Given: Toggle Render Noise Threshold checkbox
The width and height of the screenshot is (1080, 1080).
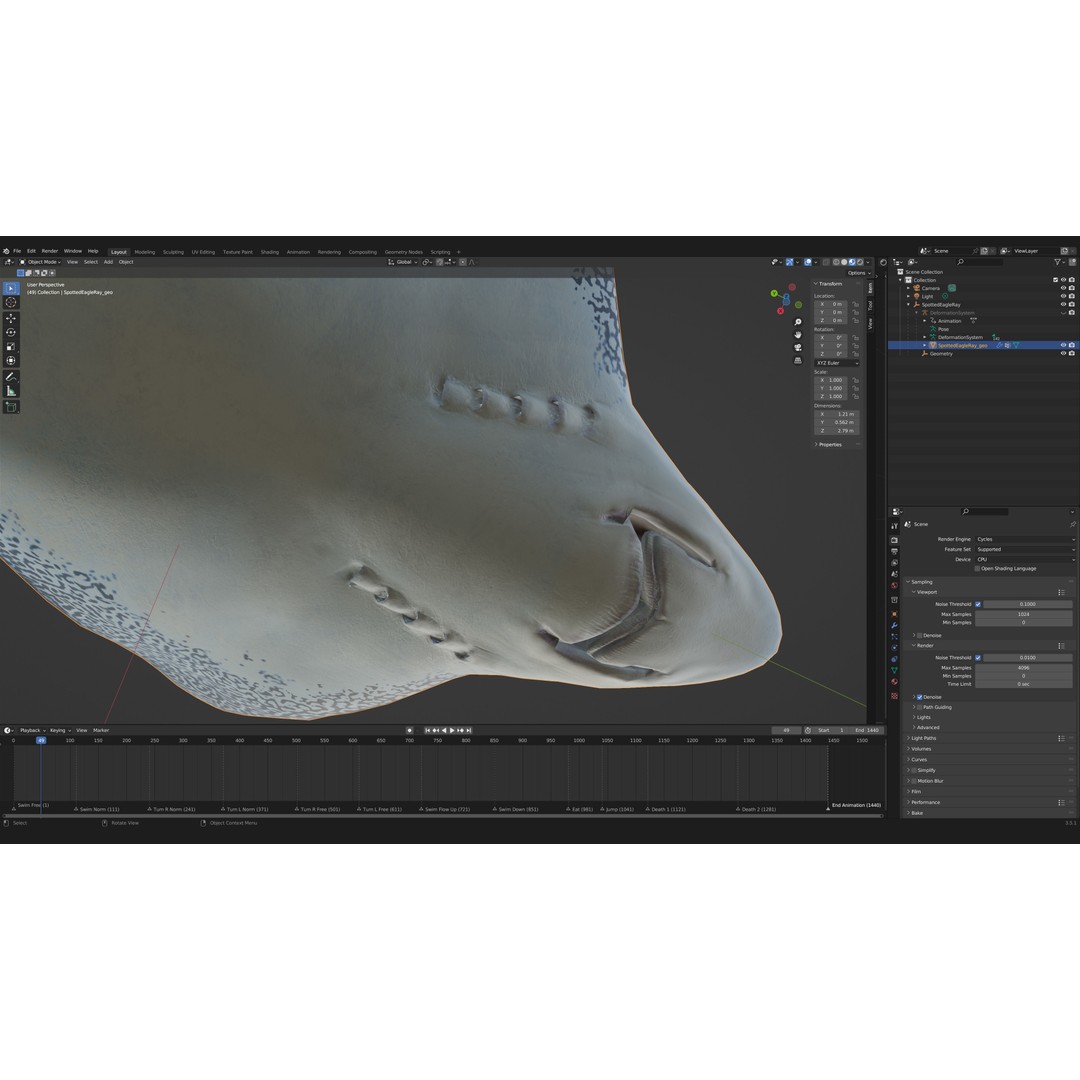Looking at the screenshot, I should tap(977, 658).
